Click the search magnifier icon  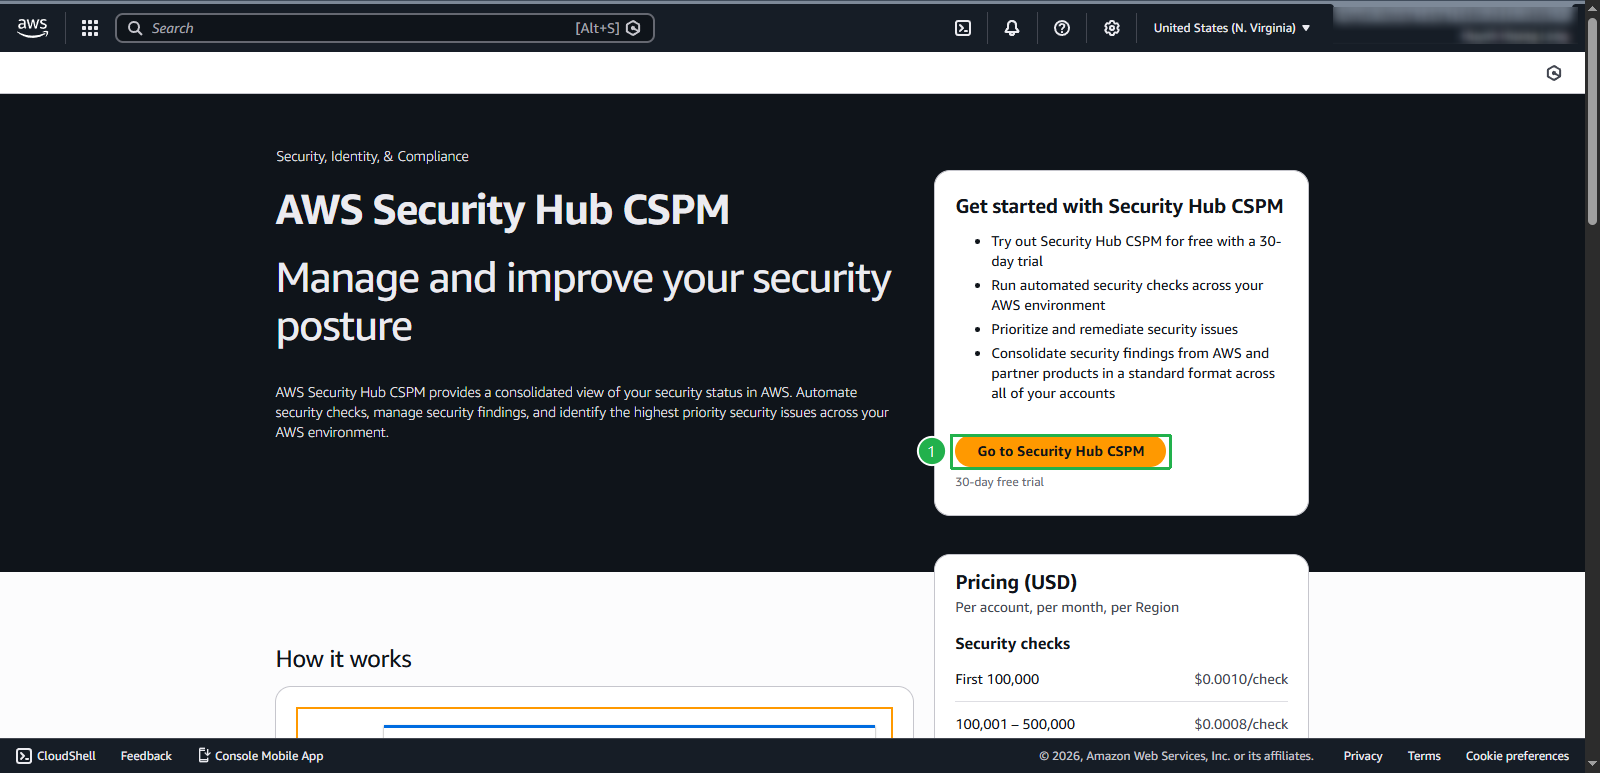(x=135, y=28)
